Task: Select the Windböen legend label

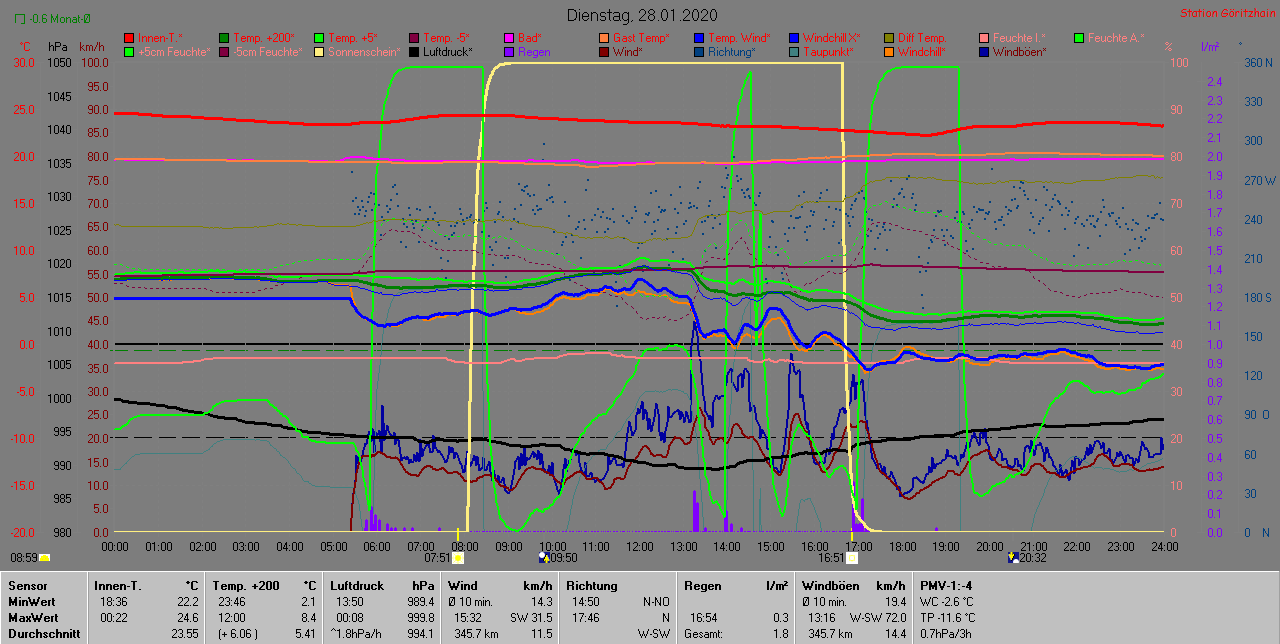Action: [1020, 52]
